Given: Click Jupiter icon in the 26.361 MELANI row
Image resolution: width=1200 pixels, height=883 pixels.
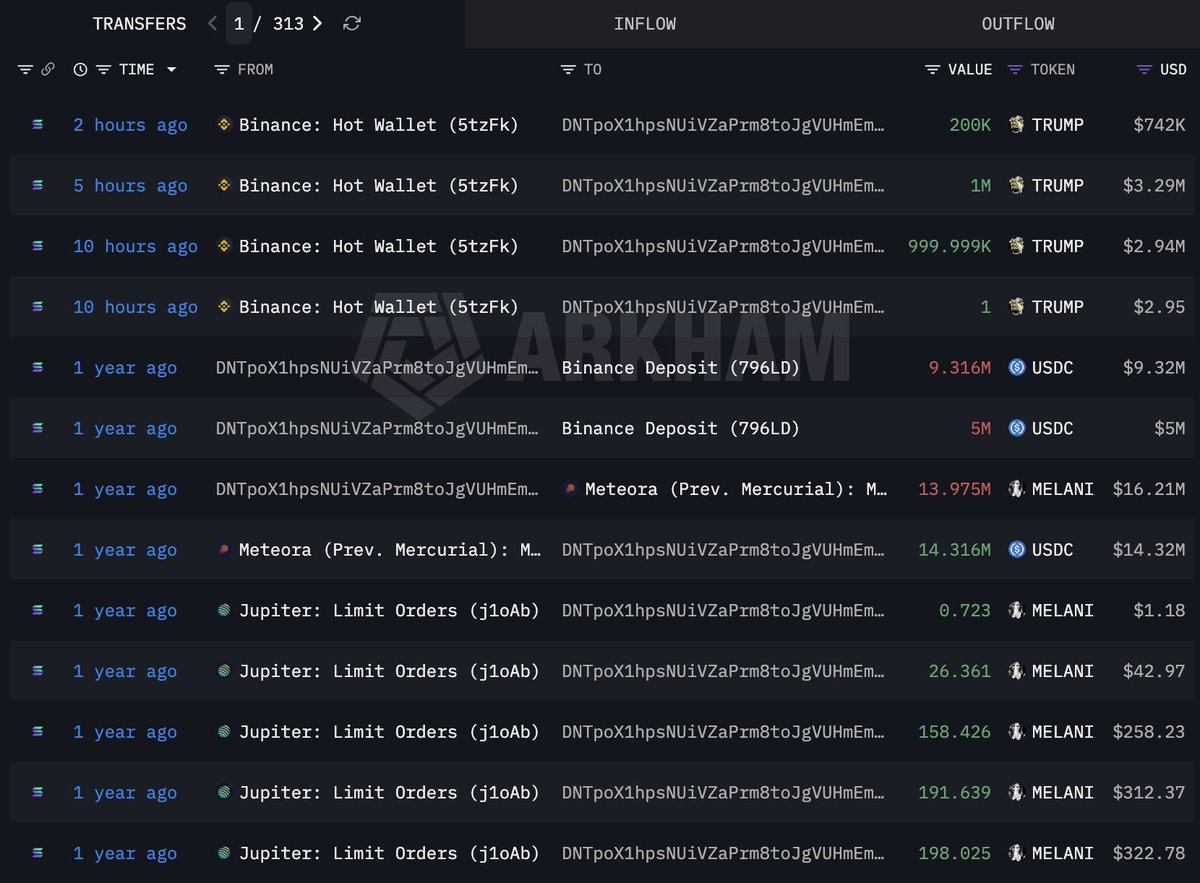Looking at the screenshot, I should tap(225, 671).
